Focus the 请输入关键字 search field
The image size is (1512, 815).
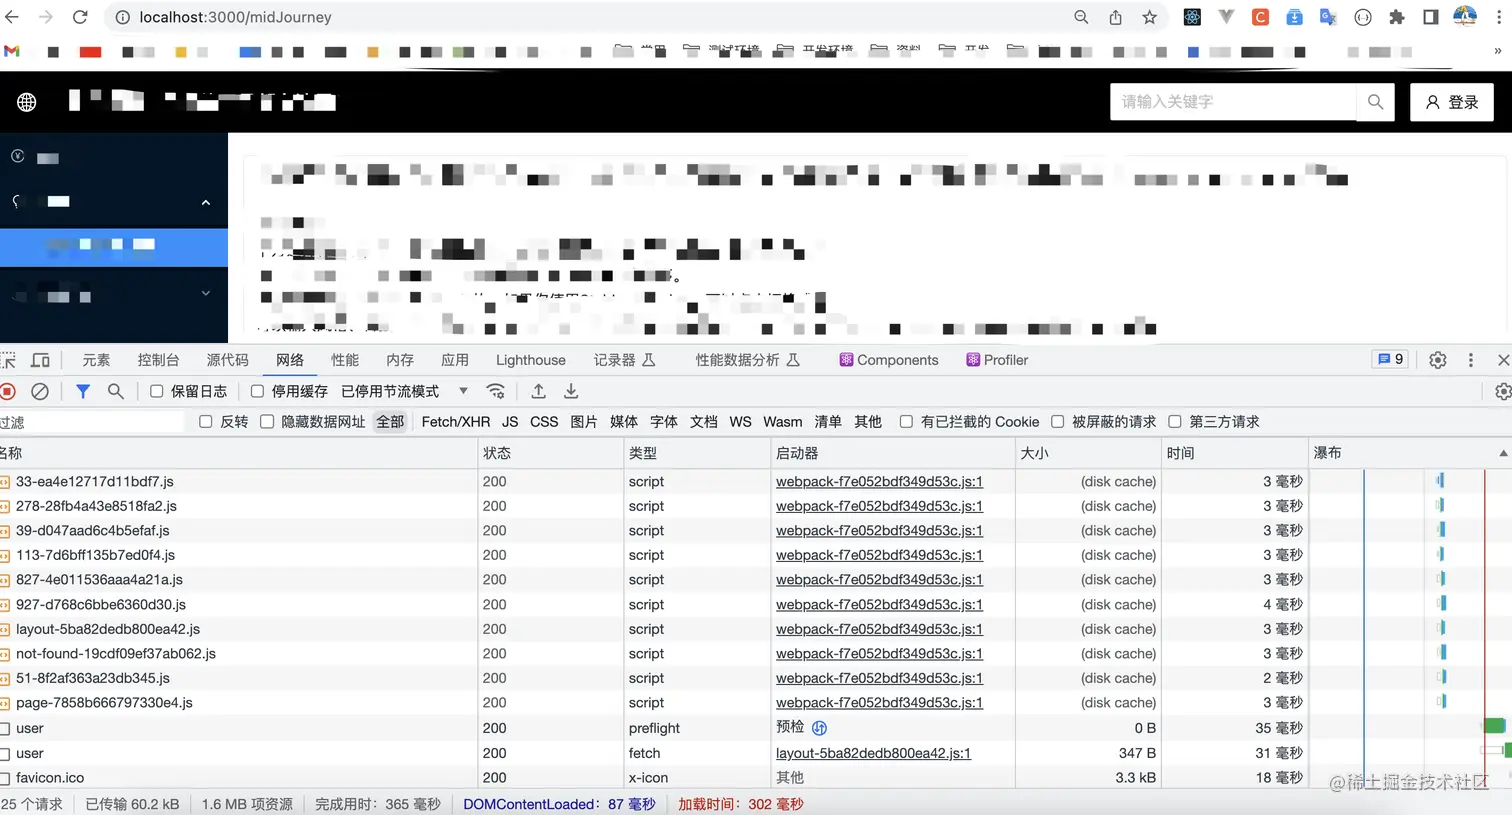1233,102
